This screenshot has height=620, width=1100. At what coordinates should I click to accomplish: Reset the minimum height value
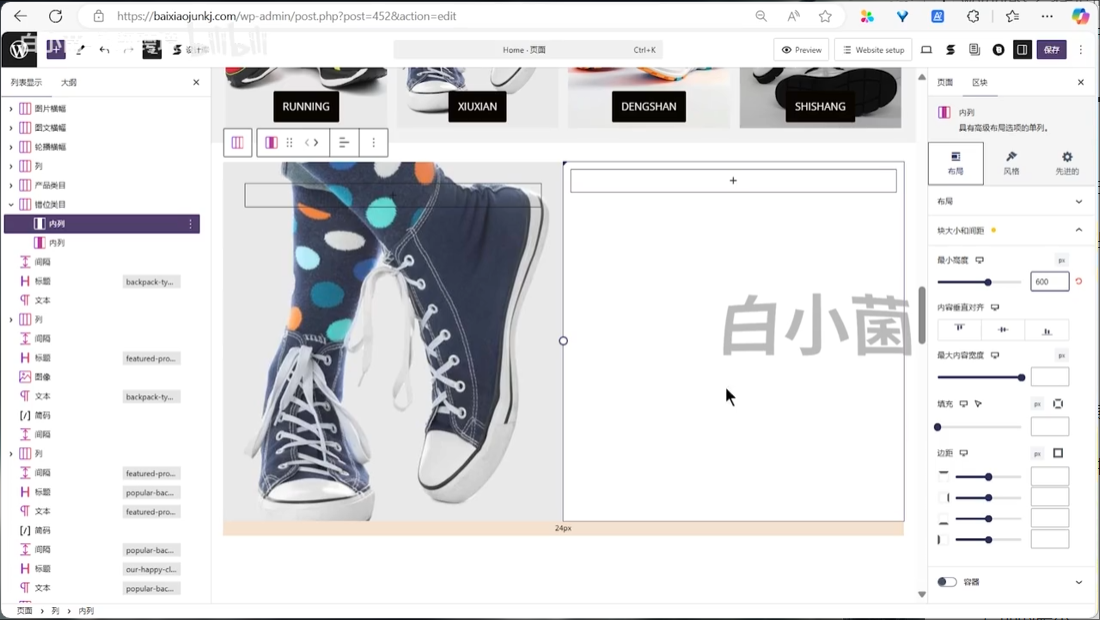(x=1079, y=281)
